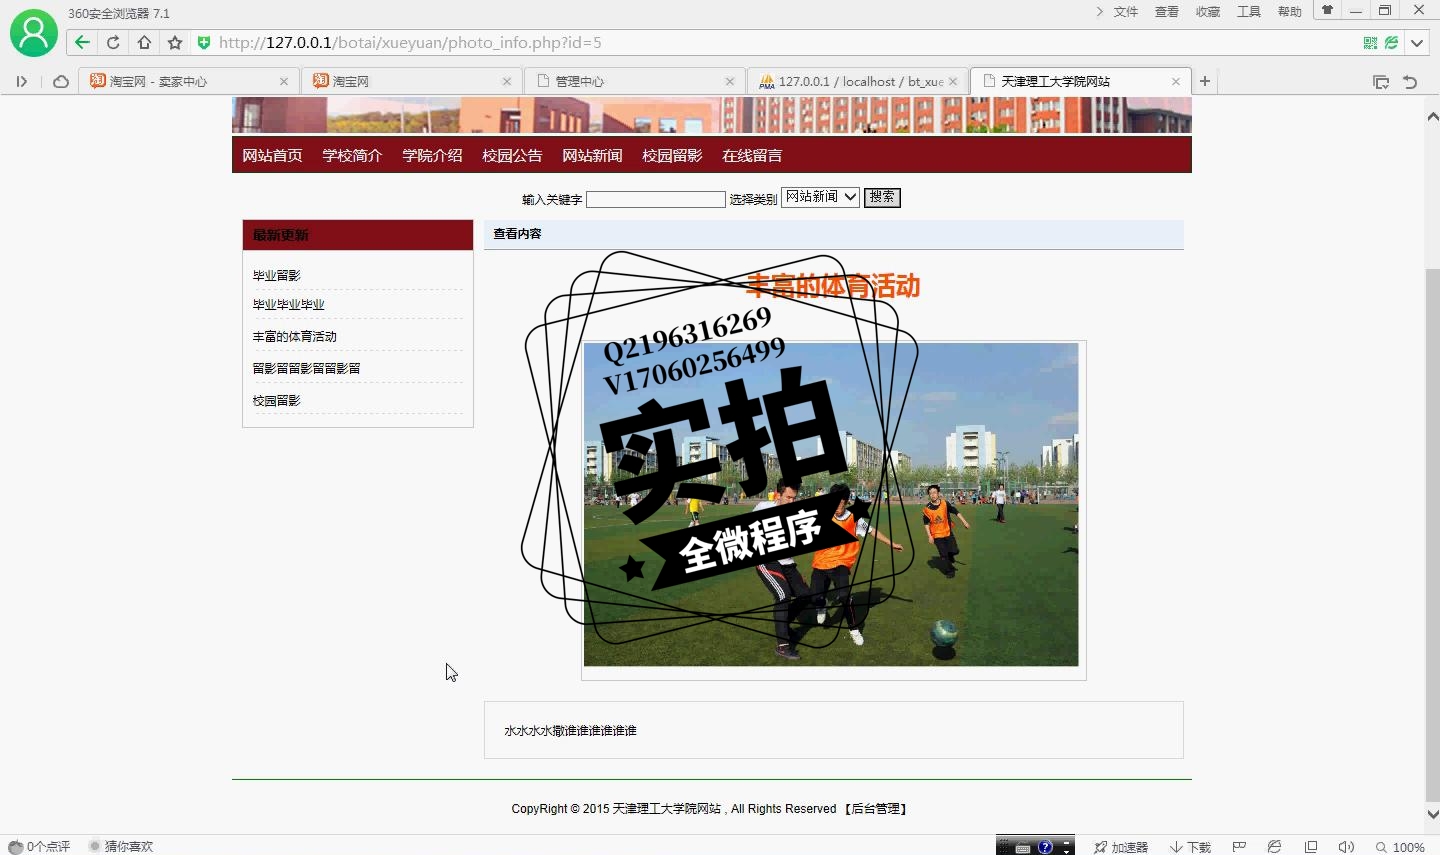Open the tab list window icon
Viewport: 1440px width, 855px height.
coord(1381,82)
